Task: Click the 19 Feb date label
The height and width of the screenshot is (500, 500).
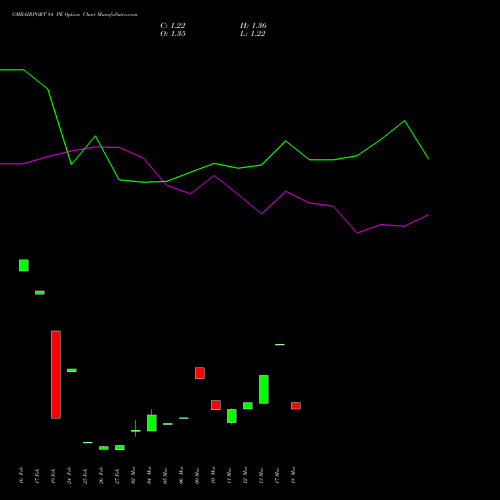Action: point(53,475)
